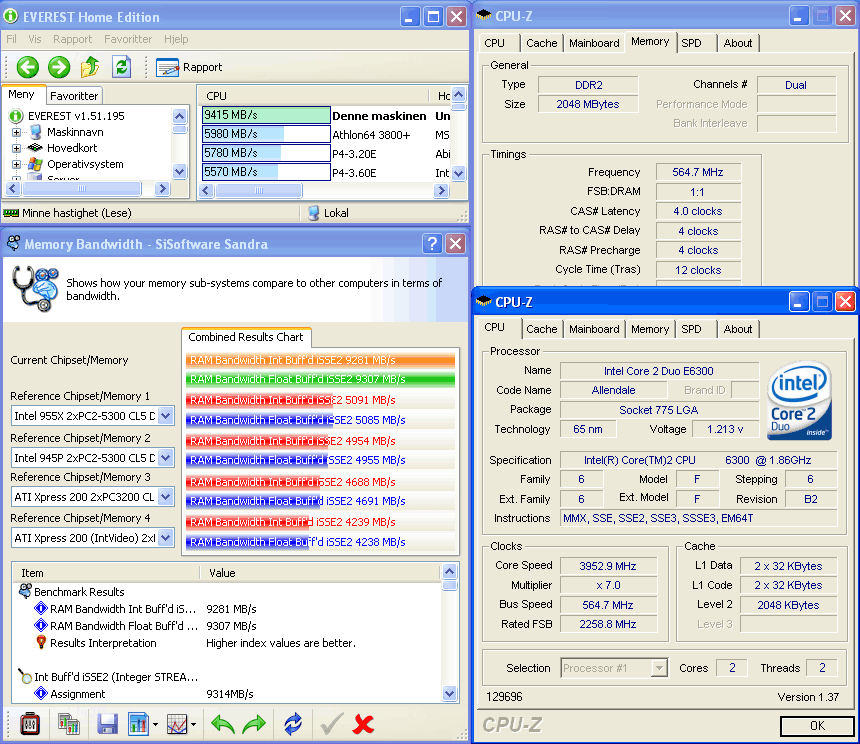The image size is (860, 744).
Task: Open Memory tab in lower CPU-Z window
Action: pyautogui.click(x=649, y=329)
